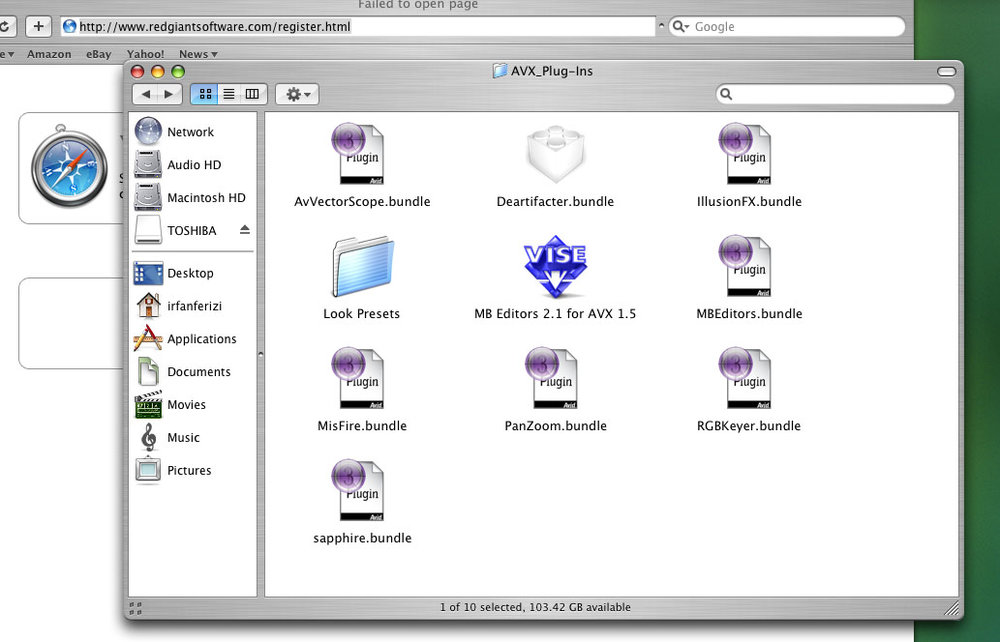Image resolution: width=1000 pixels, height=642 pixels.
Task: Open eBay bookmark in Safari
Action: (99, 54)
